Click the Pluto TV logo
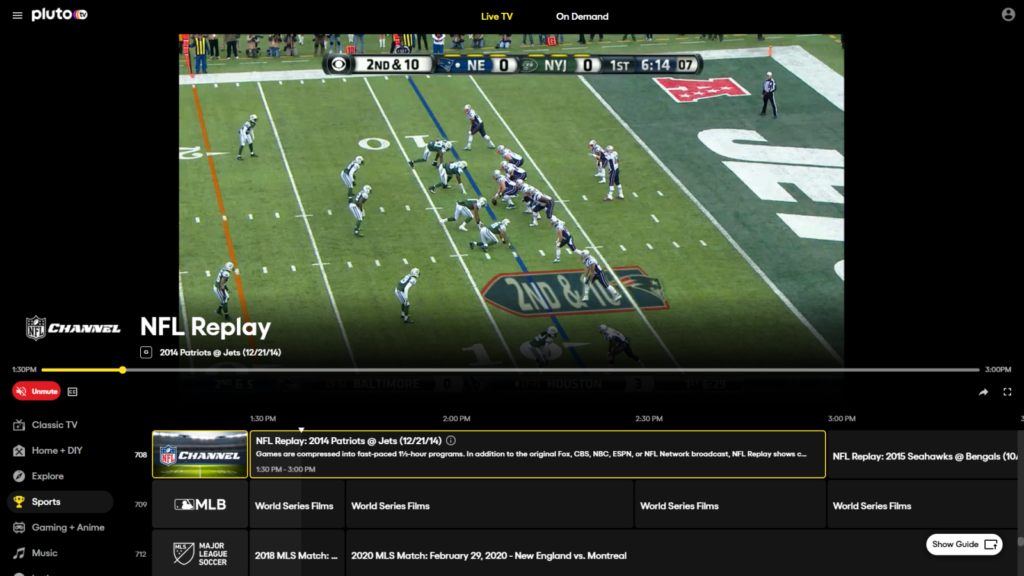 click(x=59, y=14)
